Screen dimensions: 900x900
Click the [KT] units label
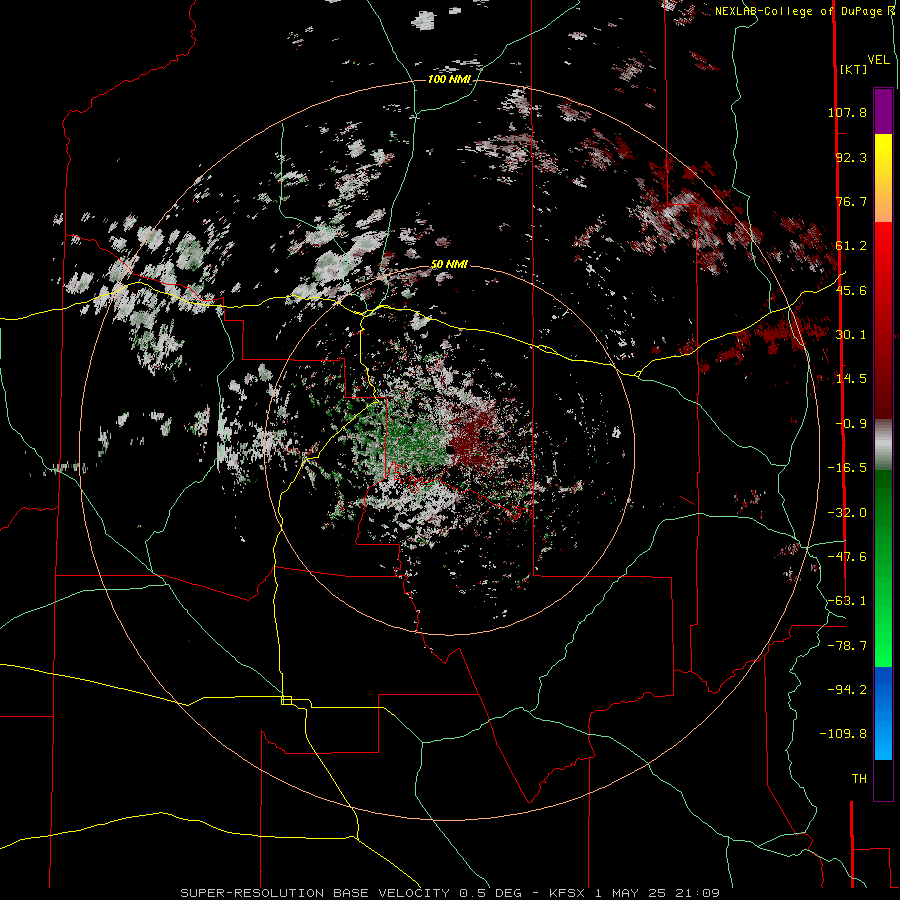point(853,69)
